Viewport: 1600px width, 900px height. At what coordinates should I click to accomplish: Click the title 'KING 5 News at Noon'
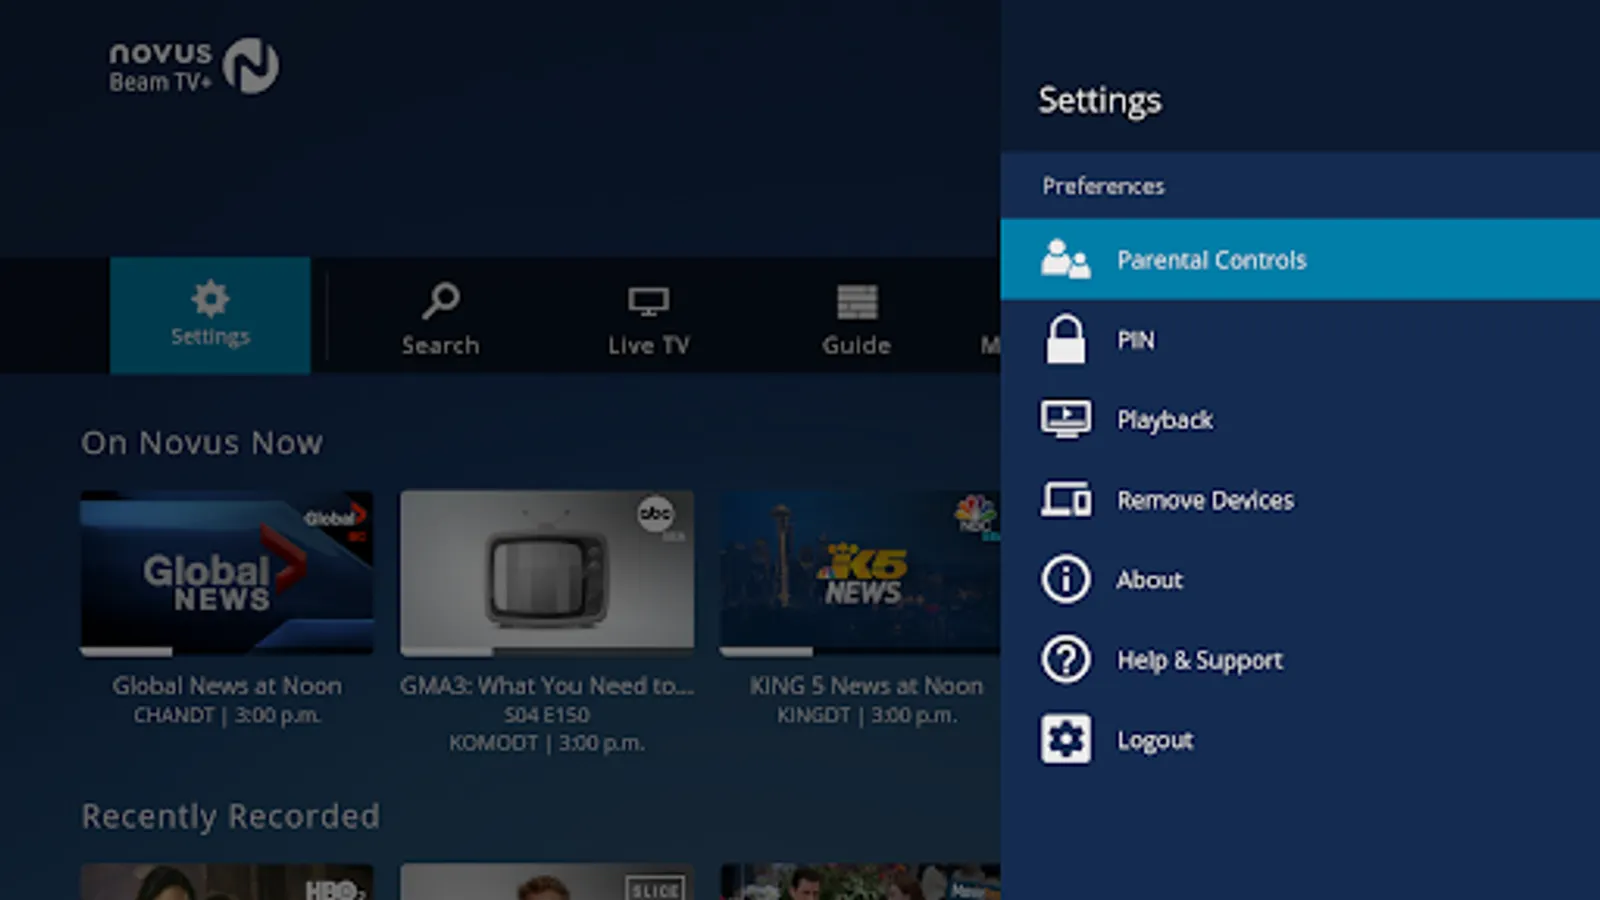click(866, 686)
